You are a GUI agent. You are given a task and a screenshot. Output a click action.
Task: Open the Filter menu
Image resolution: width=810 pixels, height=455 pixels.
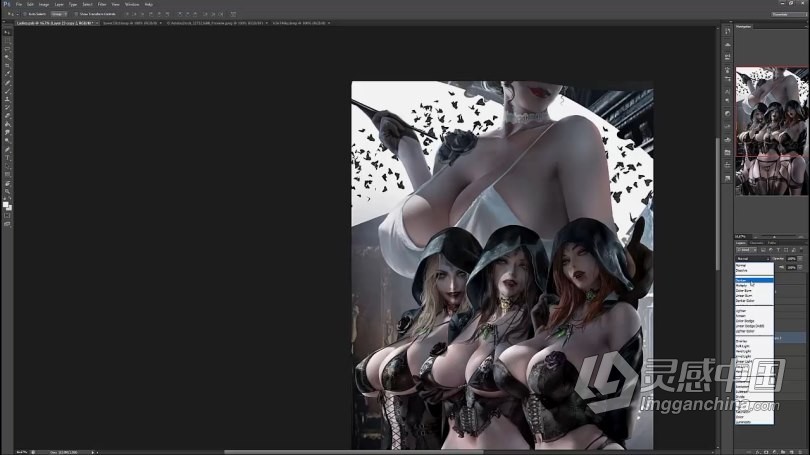click(102, 4)
